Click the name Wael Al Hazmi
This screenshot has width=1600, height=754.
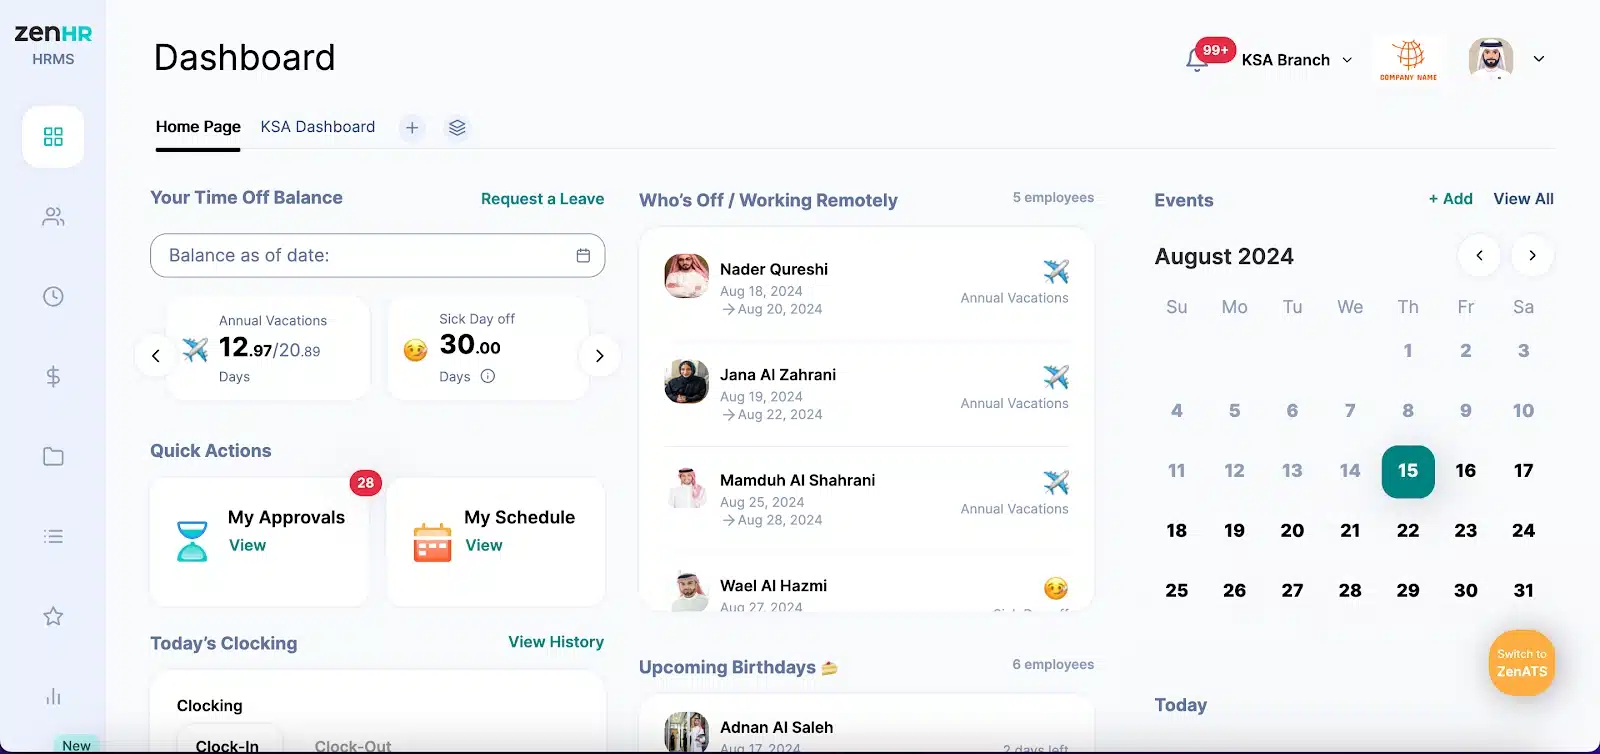tap(773, 586)
